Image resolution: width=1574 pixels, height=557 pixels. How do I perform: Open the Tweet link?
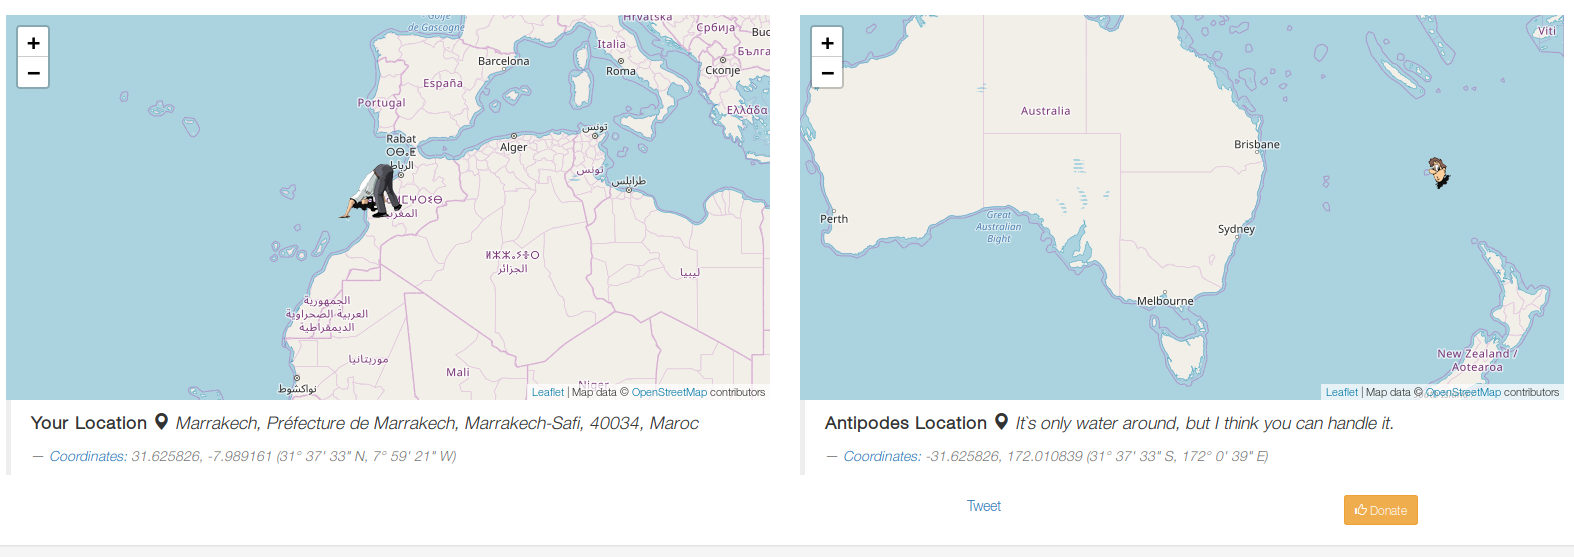click(983, 506)
